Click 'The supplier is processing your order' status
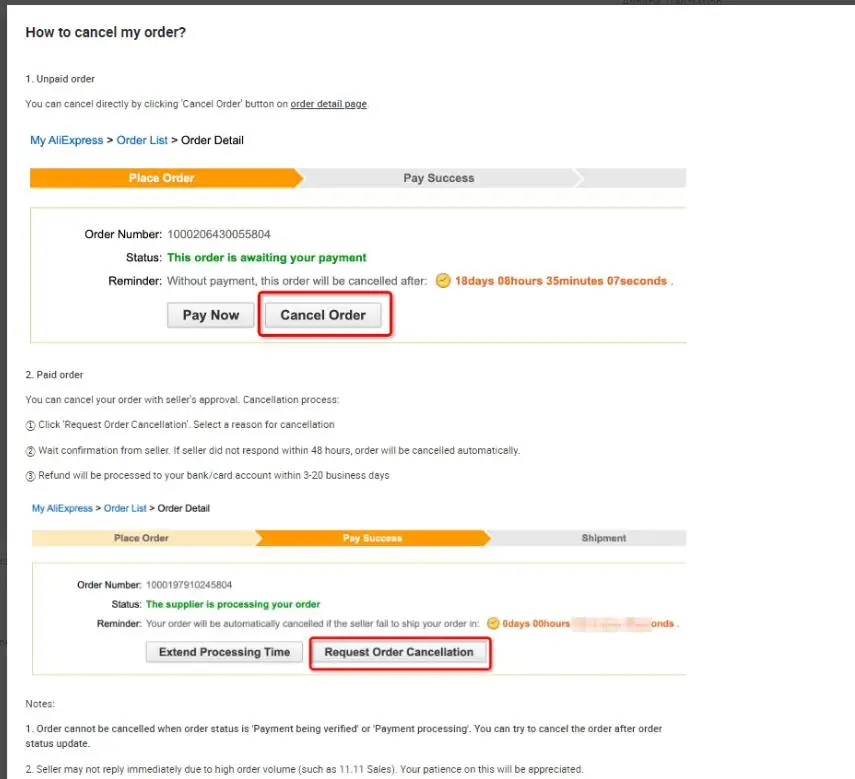855x779 pixels. (x=233, y=604)
